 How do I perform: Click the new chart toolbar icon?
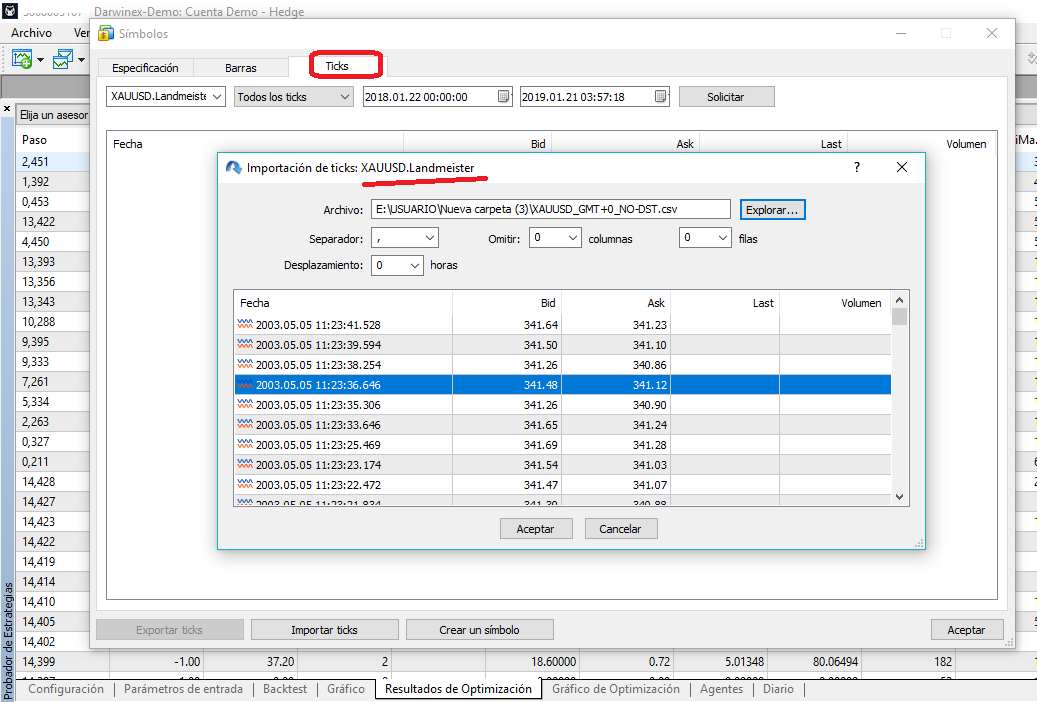coord(23,60)
